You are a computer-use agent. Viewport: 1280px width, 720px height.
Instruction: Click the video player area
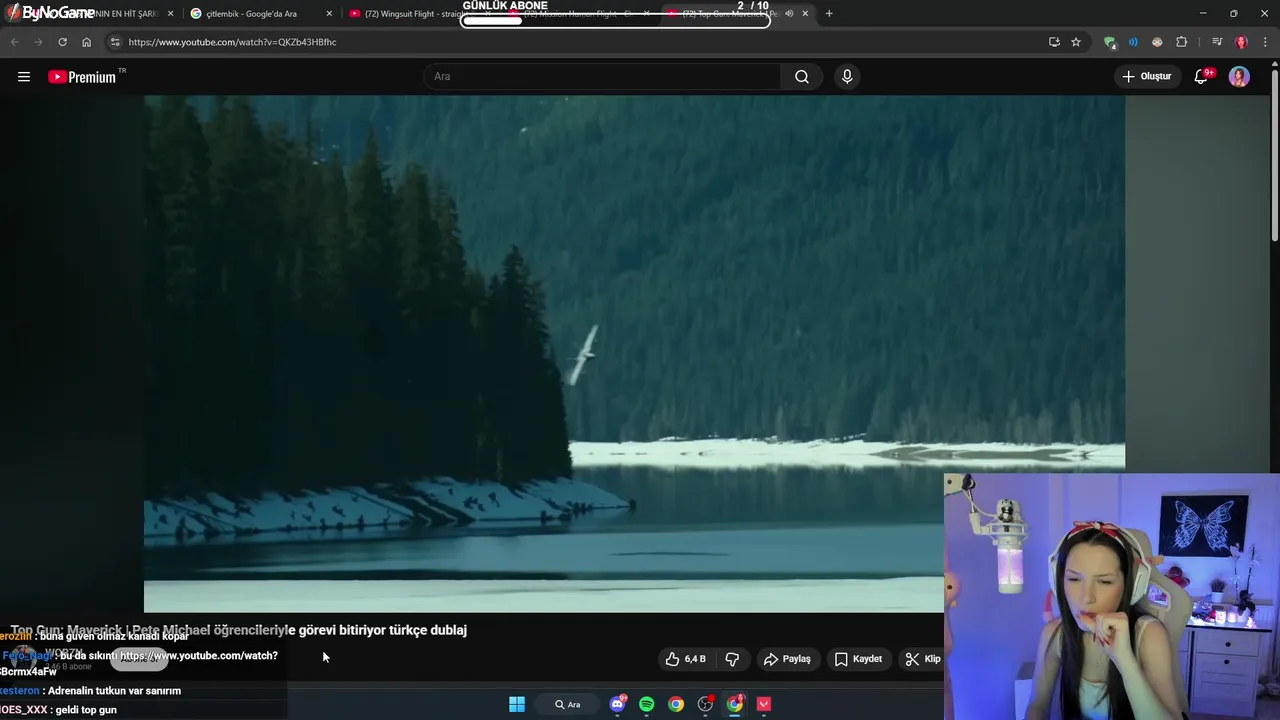click(x=634, y=354)
